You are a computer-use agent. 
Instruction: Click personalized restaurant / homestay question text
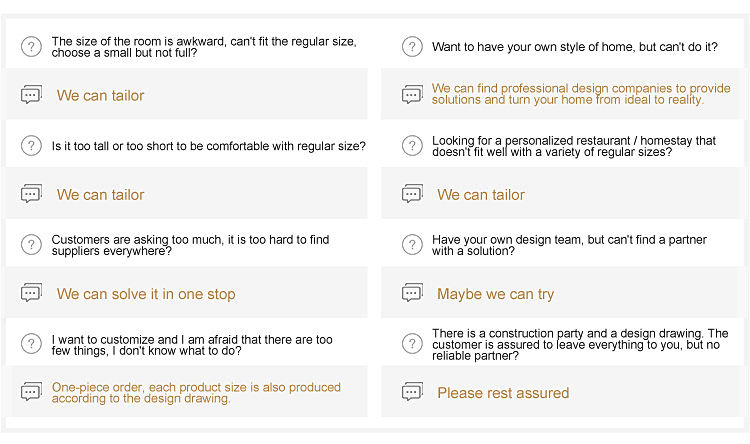[x=574, y=146]
